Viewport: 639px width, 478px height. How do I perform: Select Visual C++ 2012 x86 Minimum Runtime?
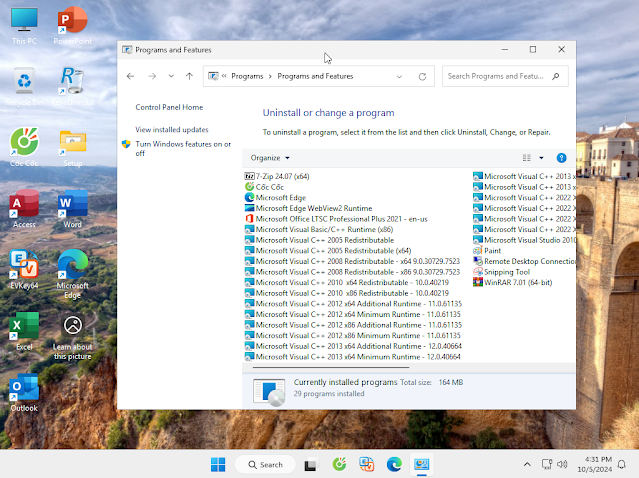point(353,335)
